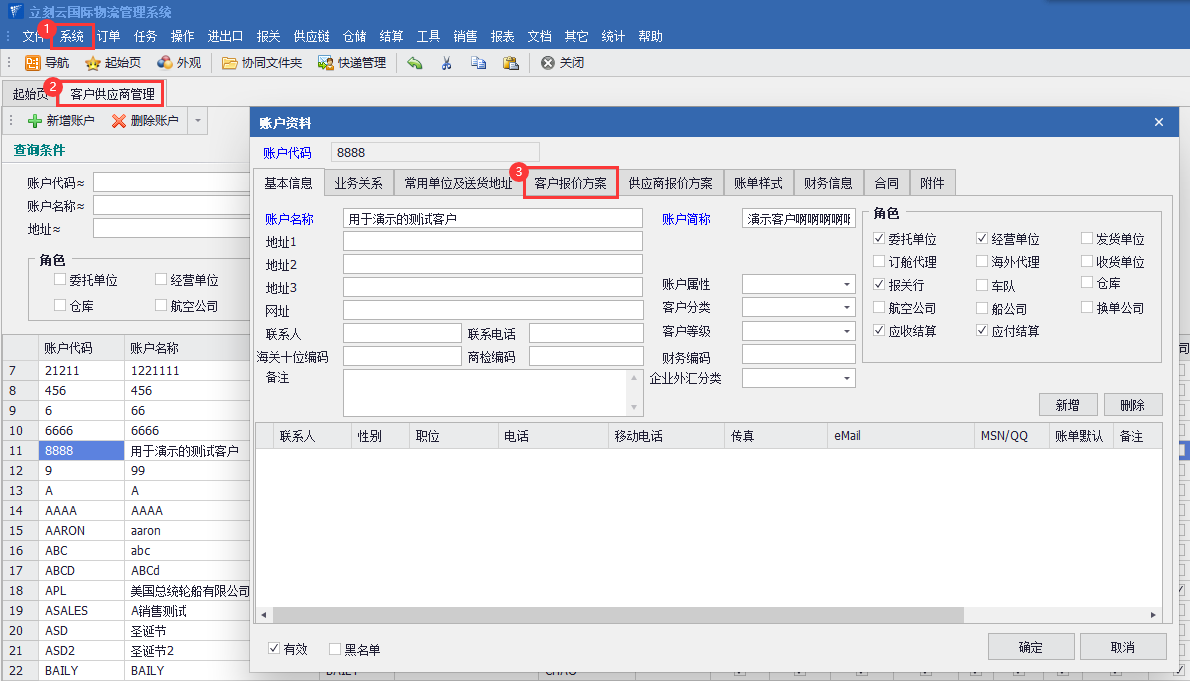Viewport: 1190px width, 681px height.
Task: Click the 外观 appearance icon
Action: pos(165,63)
